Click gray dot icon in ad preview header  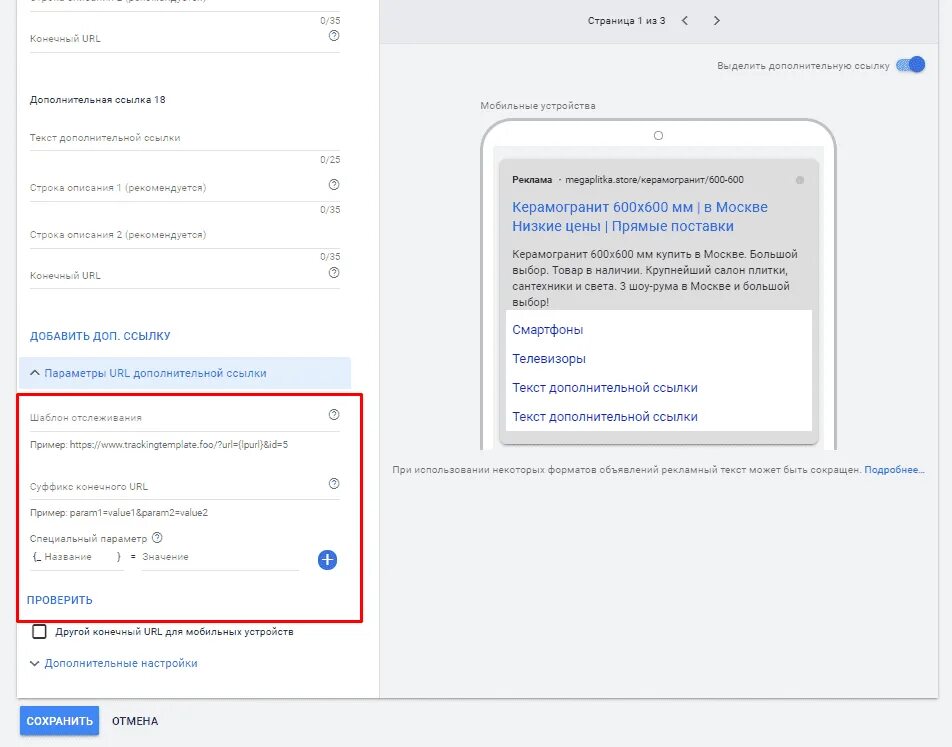(800, 180)
